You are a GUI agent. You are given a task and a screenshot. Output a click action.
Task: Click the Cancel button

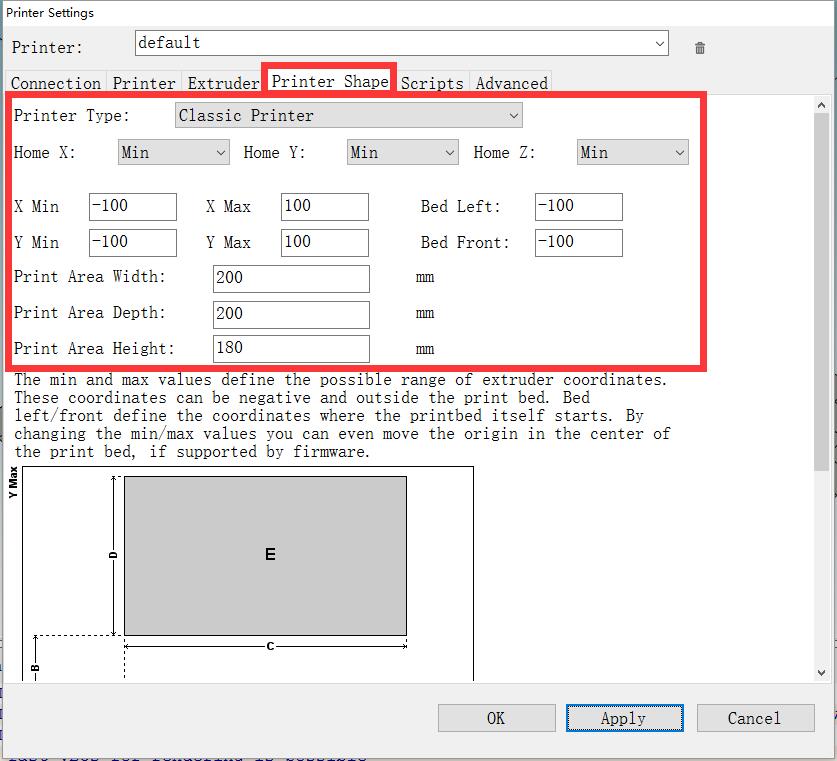pyautogui.click(x=754, y=718)
